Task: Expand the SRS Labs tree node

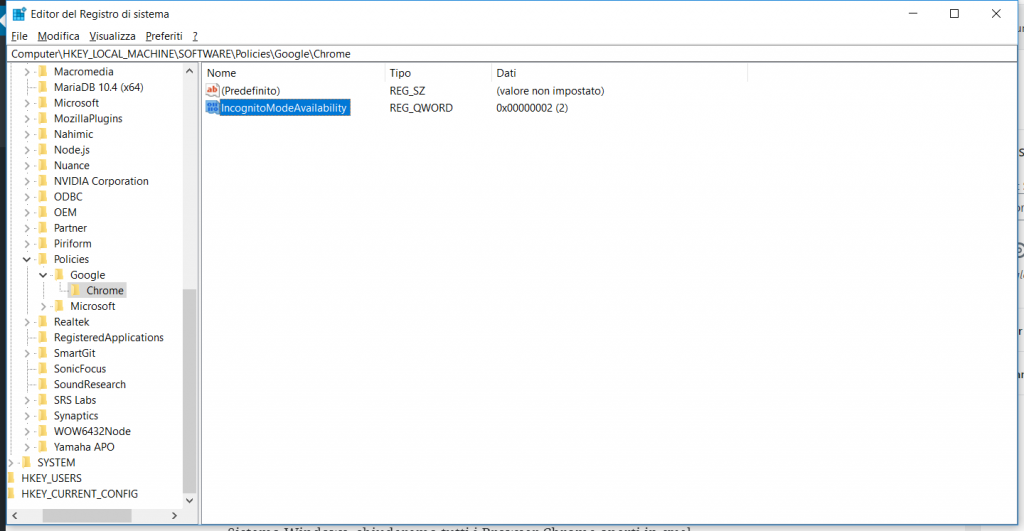Action: [x=27, y=400]
